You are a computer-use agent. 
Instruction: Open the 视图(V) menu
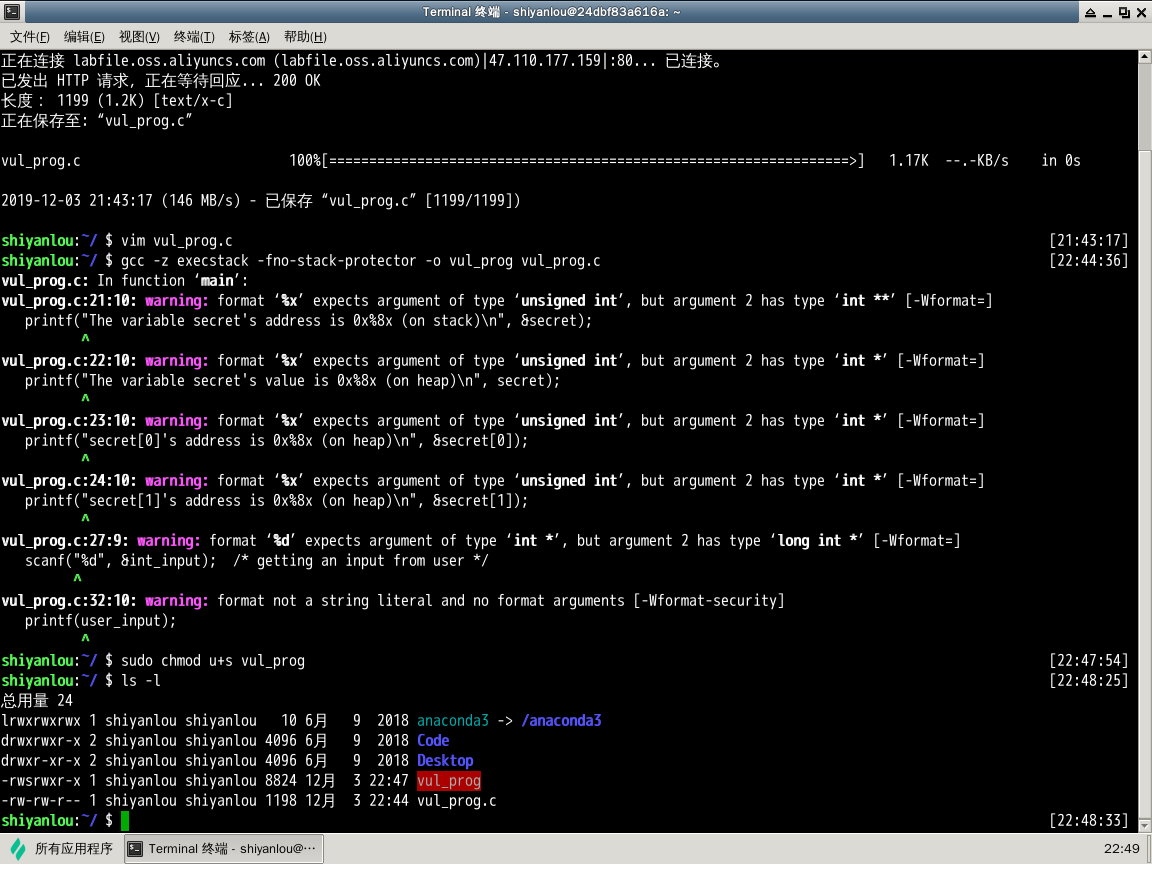point(139,37)
